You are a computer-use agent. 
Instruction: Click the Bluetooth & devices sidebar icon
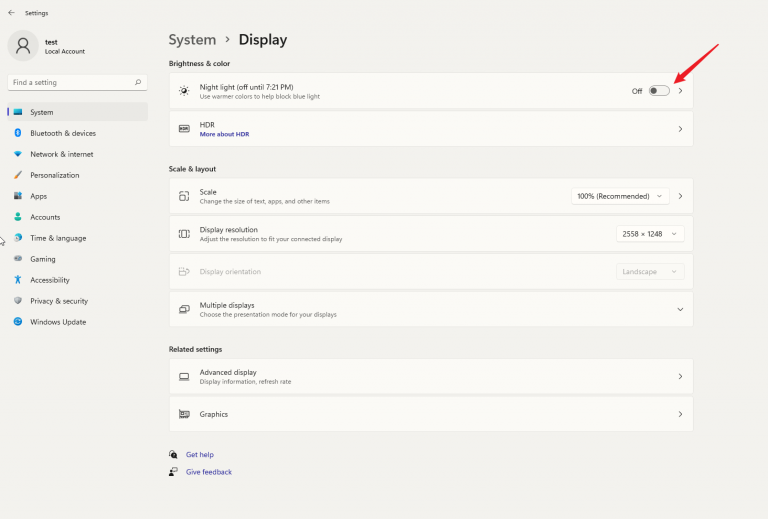coord(18,133)
